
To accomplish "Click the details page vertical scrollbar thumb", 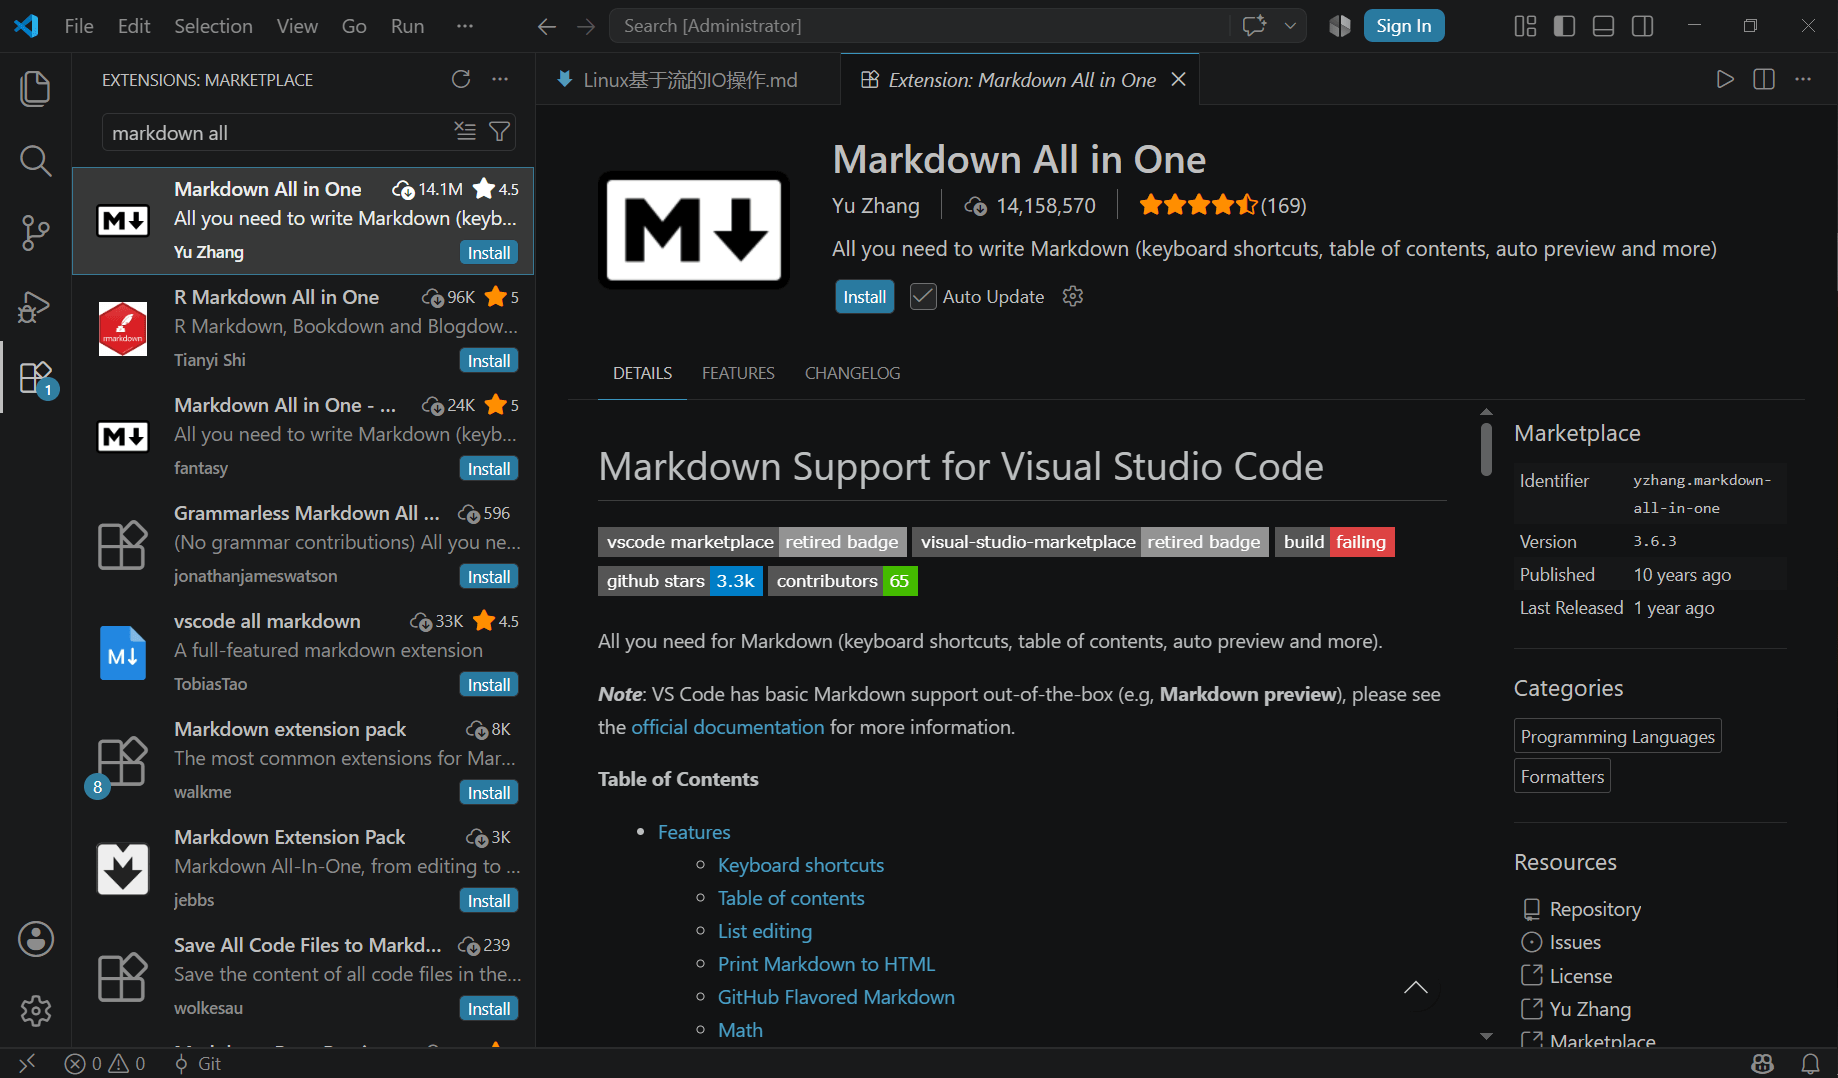I will point(1486,449).
